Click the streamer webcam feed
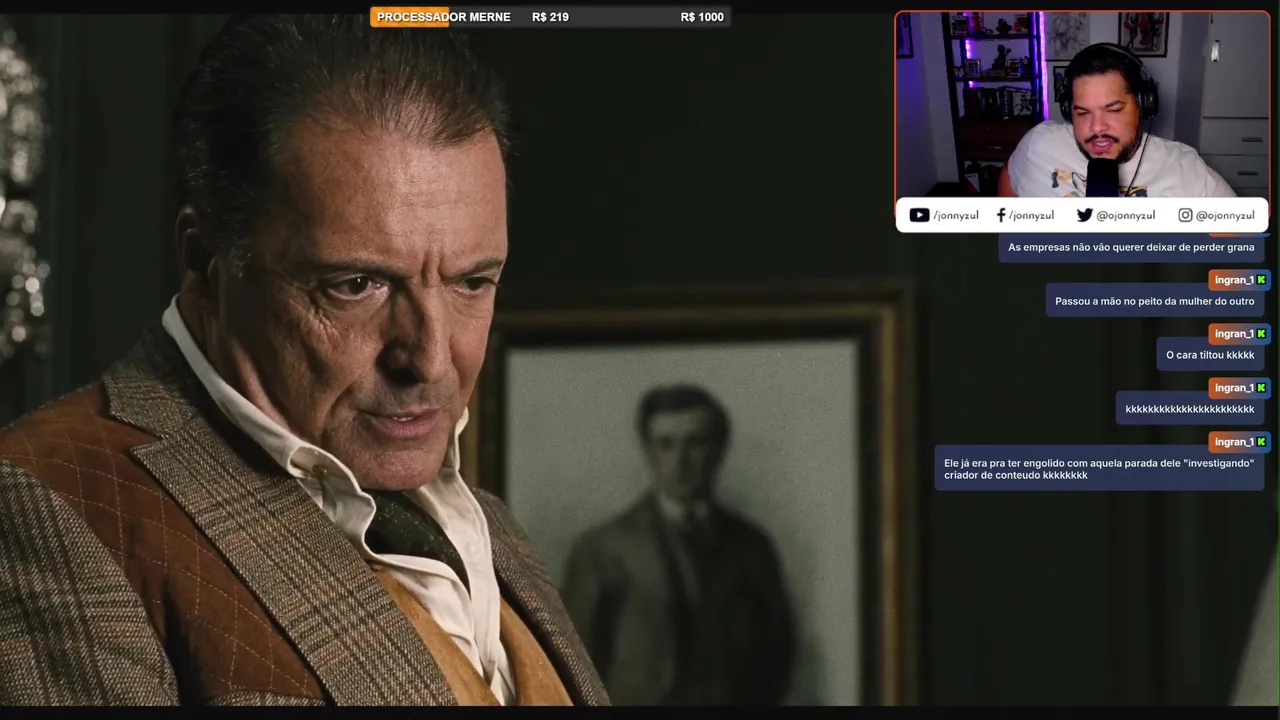Image resolution: width=1280 pixels, height=720 pixels. 1082,105
